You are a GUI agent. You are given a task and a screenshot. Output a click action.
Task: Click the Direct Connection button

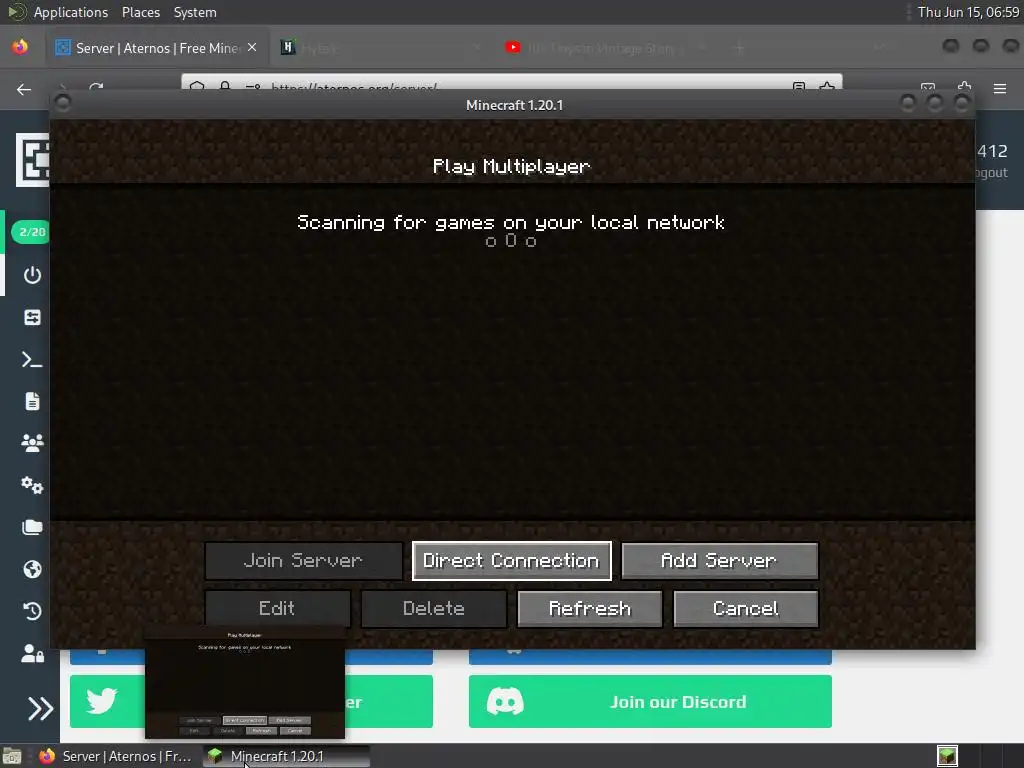click(x=511, y=560)
